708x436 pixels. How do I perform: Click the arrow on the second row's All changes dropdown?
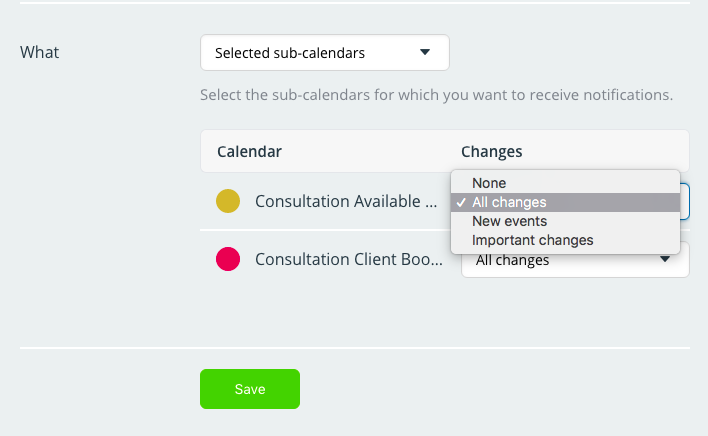click(664, 260)
